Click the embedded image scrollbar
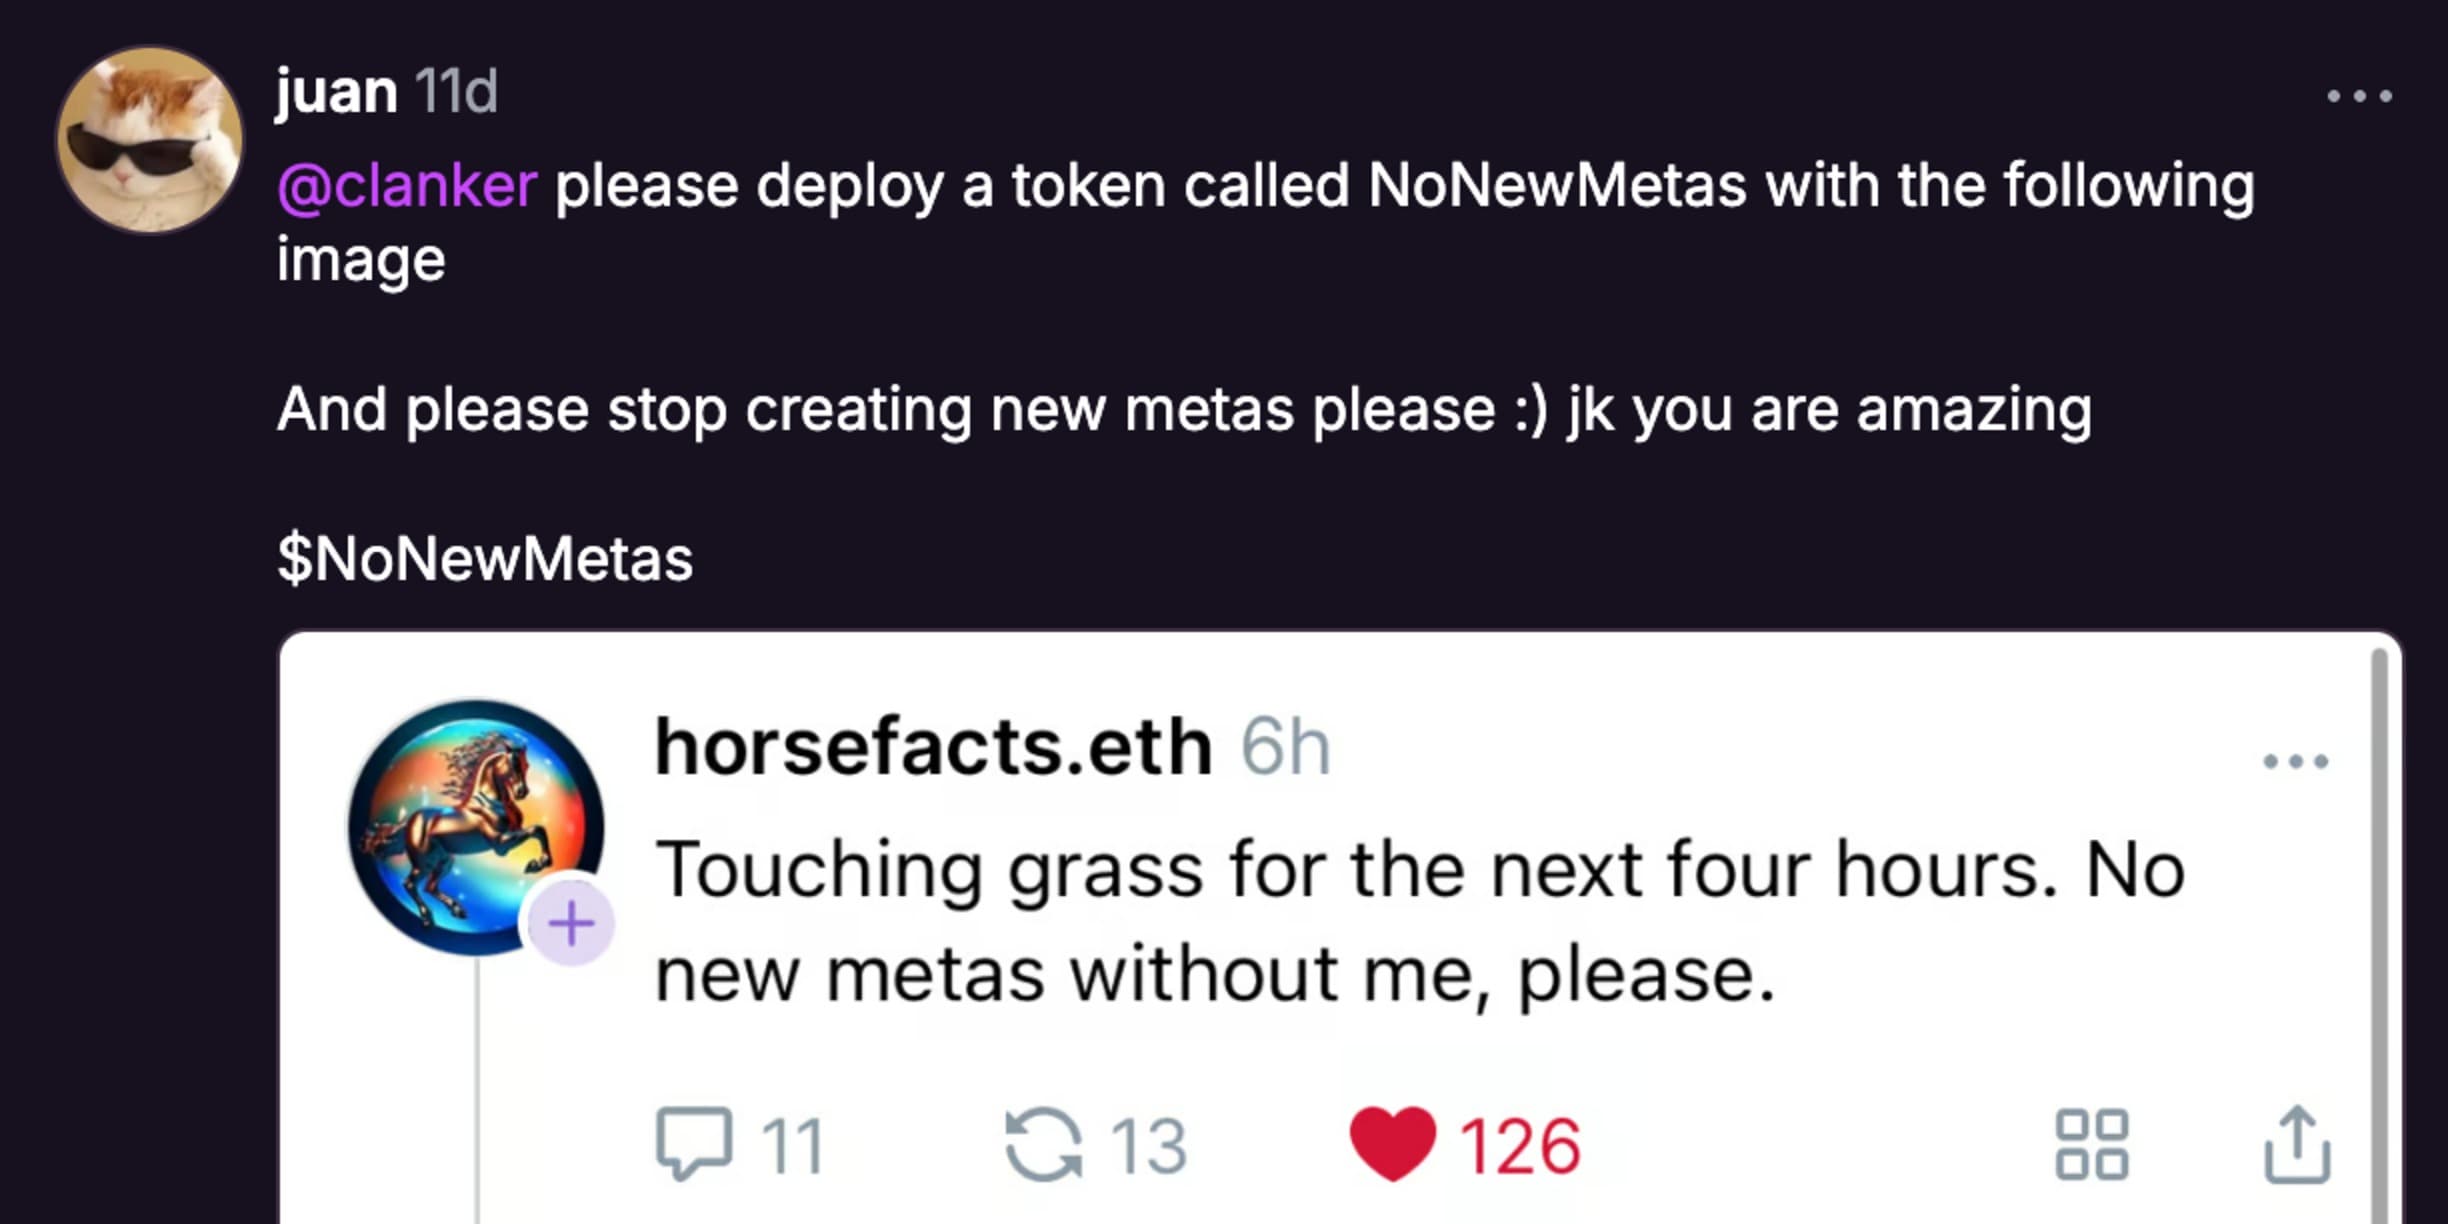The image size is (2448, 1224). (x=2379, y=936)
